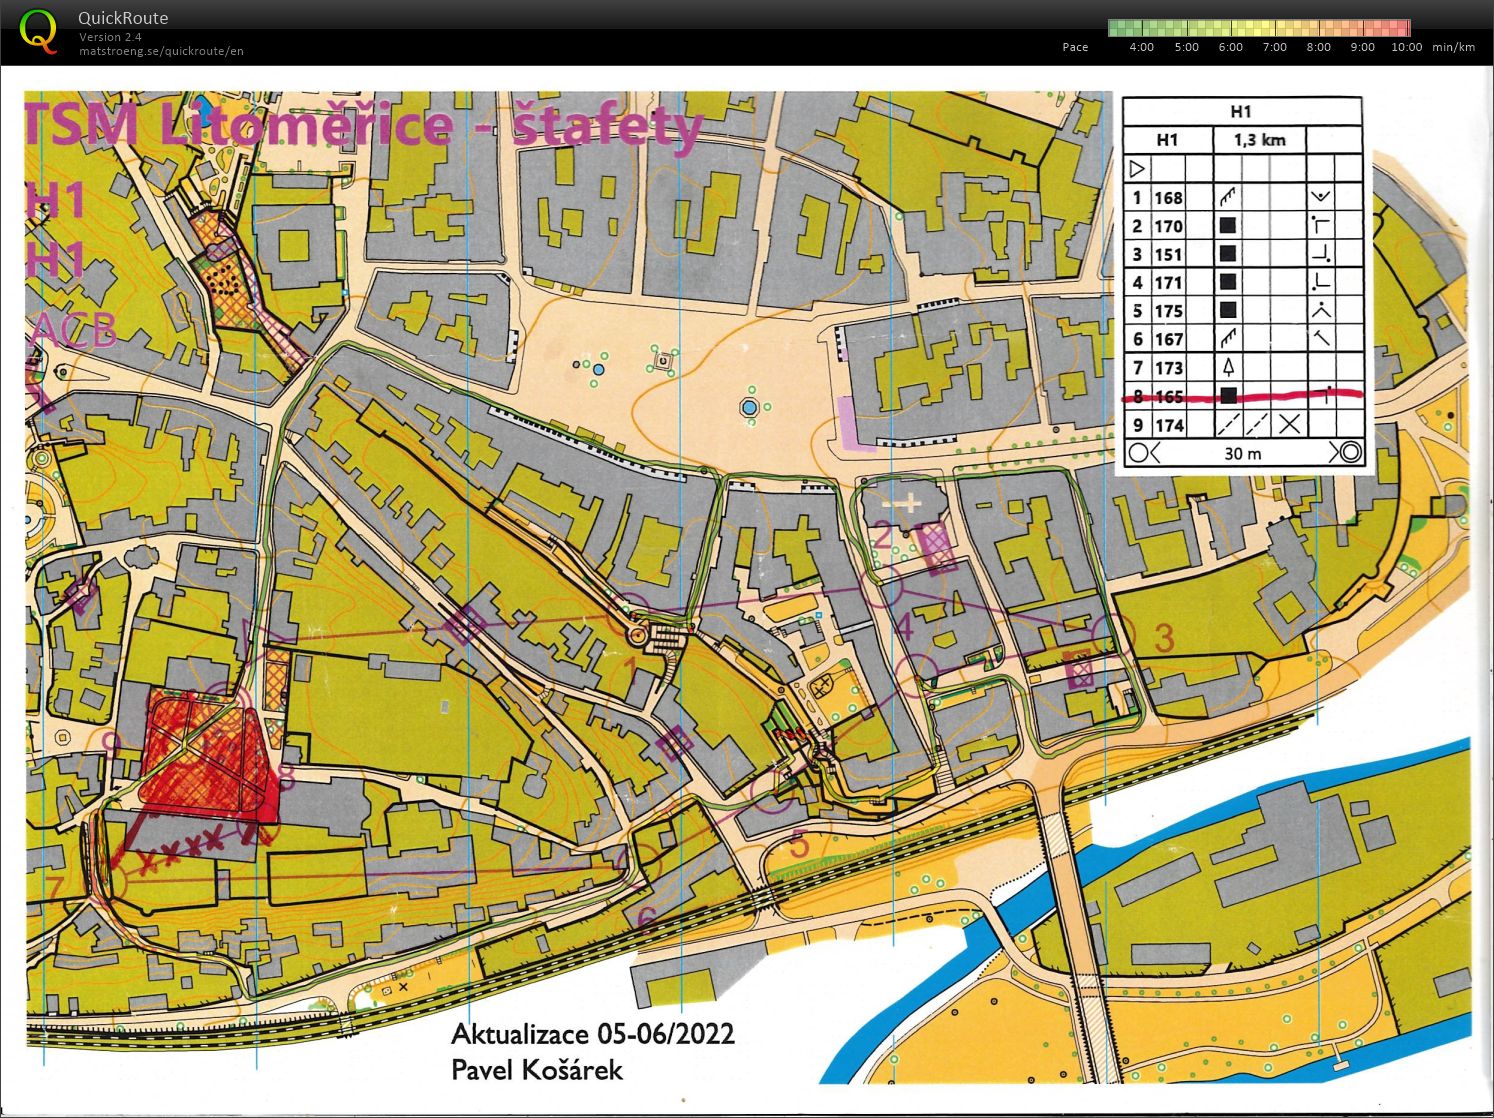The width and height of the screenshot is (1494, 1118).
Task: Click the QuickRoute title text
Action: pos(123,18)
